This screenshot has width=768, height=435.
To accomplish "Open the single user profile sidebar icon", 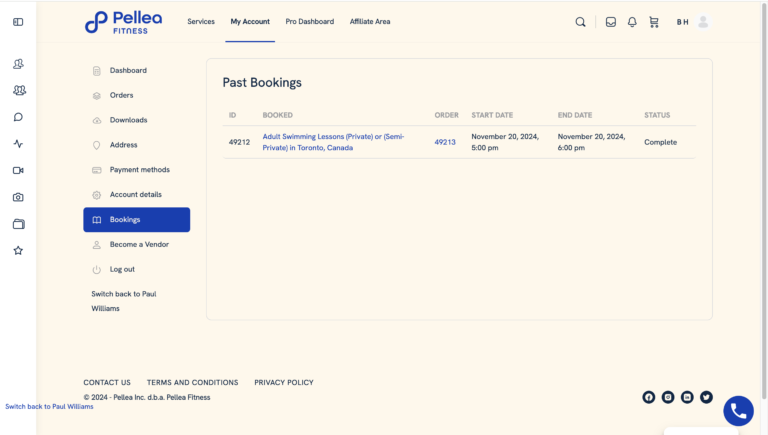I will click(x=18, y=64).
